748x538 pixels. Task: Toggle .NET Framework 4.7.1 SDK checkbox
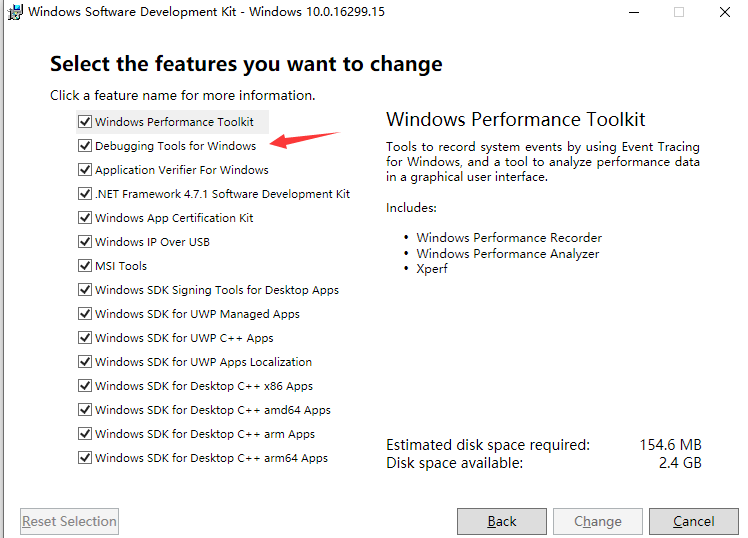pos(85,194)
